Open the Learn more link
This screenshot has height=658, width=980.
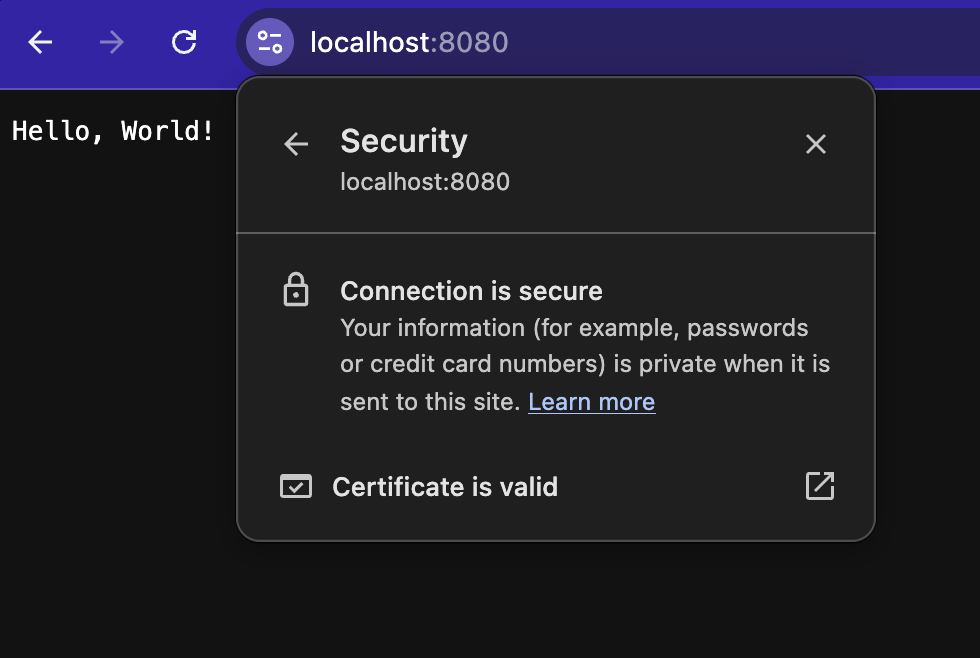tap(591, 401)
